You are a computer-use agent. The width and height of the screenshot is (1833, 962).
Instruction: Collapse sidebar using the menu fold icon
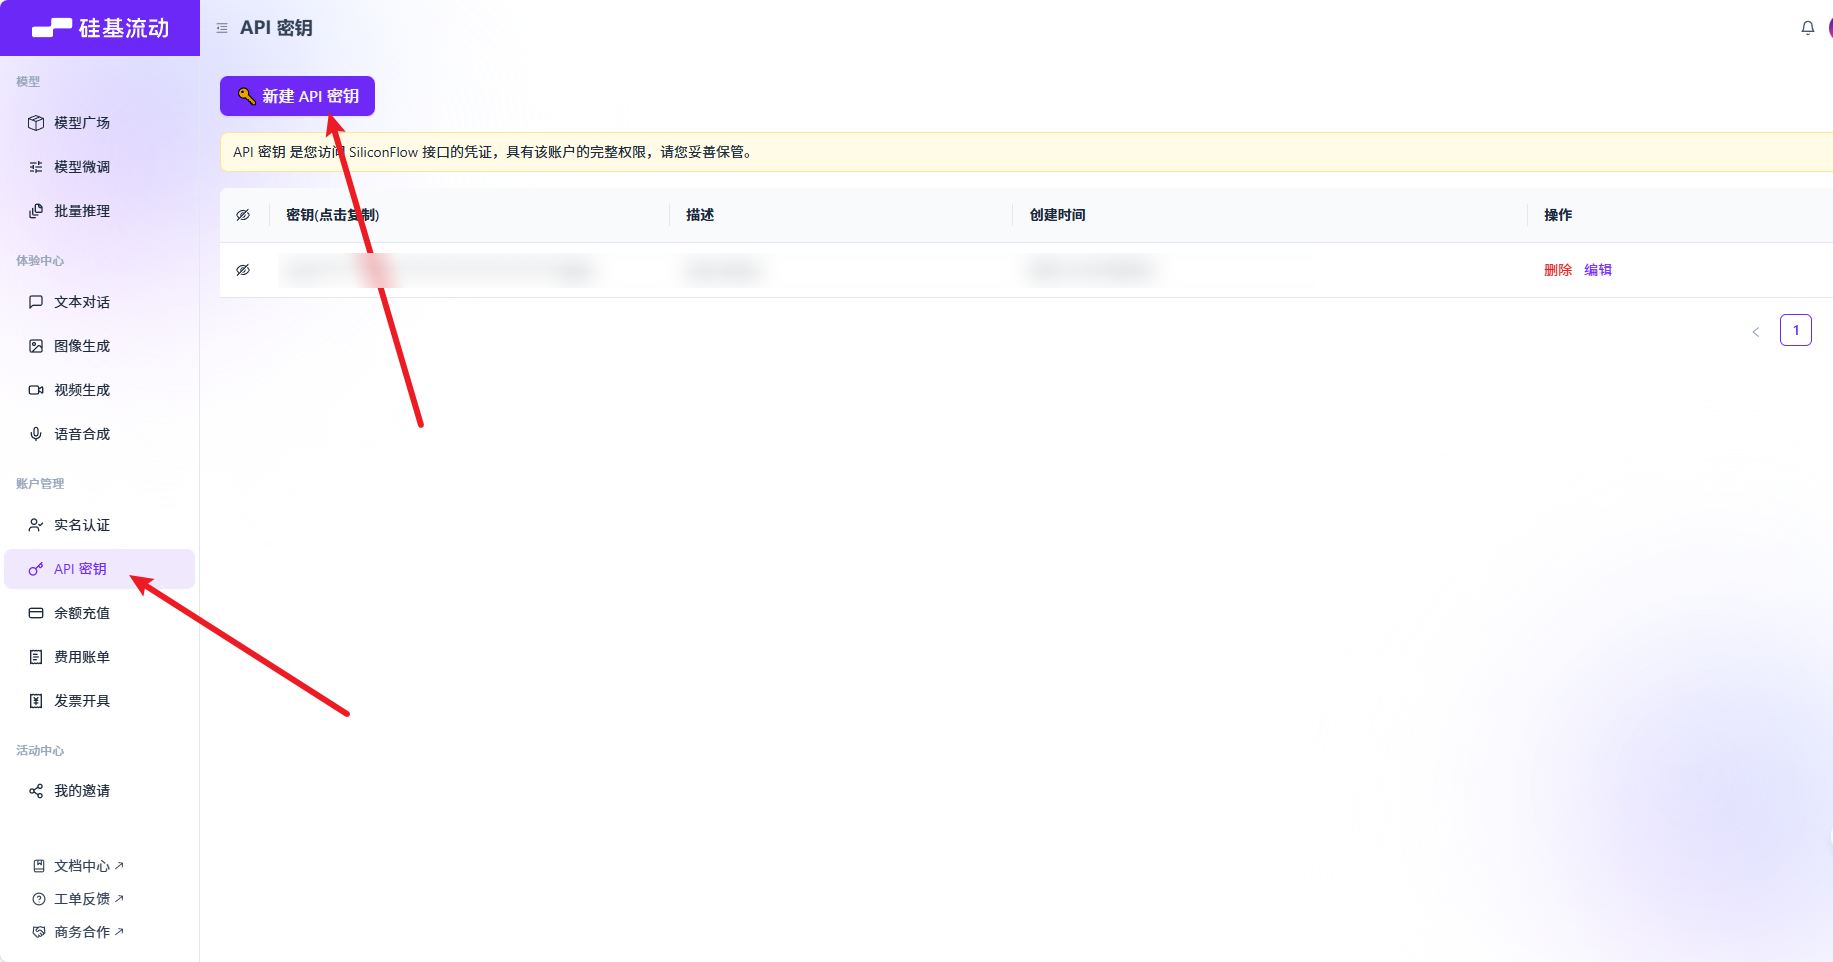click(x=222, y=28)
